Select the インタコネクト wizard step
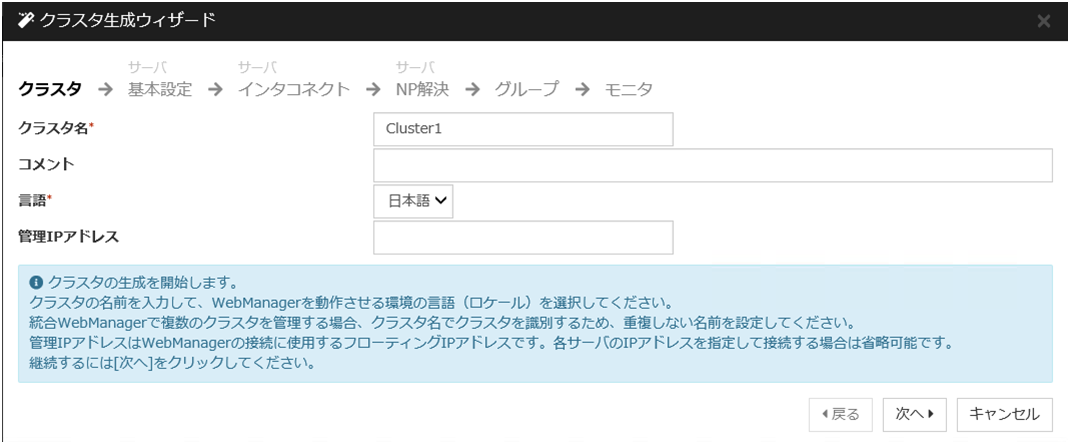 [294, 89]
